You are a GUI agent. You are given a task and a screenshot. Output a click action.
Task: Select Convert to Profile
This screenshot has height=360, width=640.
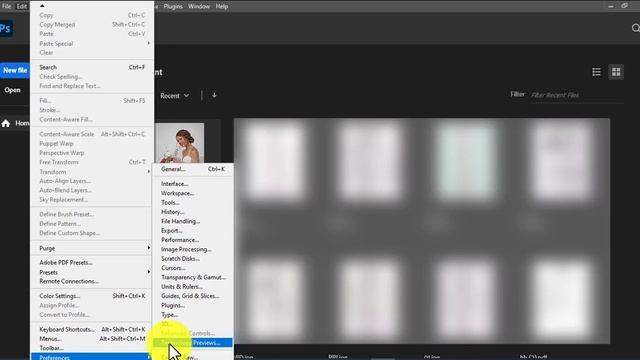[92, 315]
